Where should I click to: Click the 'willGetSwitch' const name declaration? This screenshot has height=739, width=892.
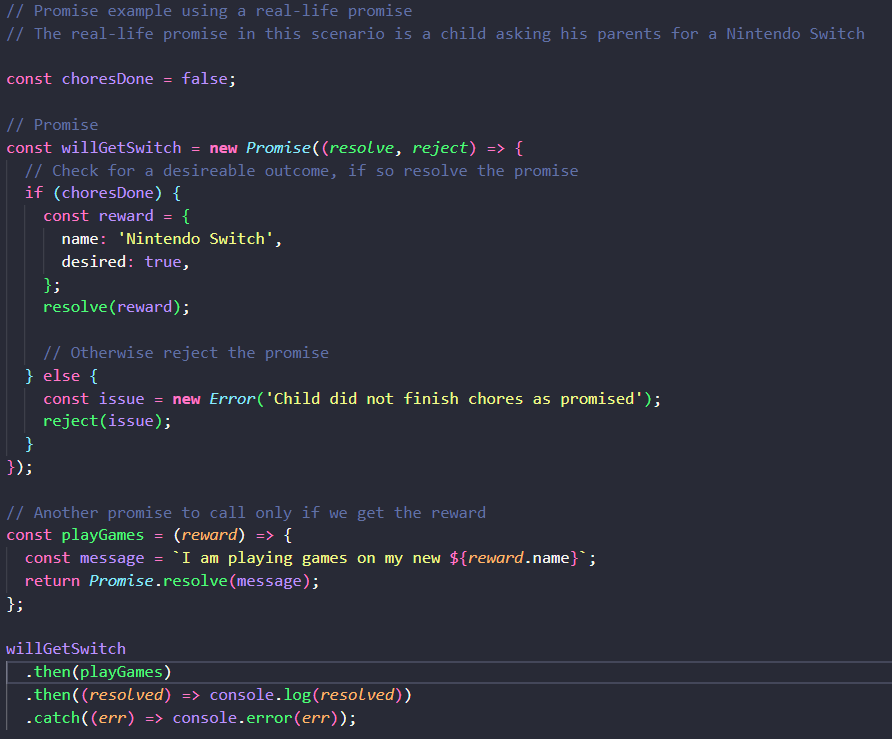121,148
